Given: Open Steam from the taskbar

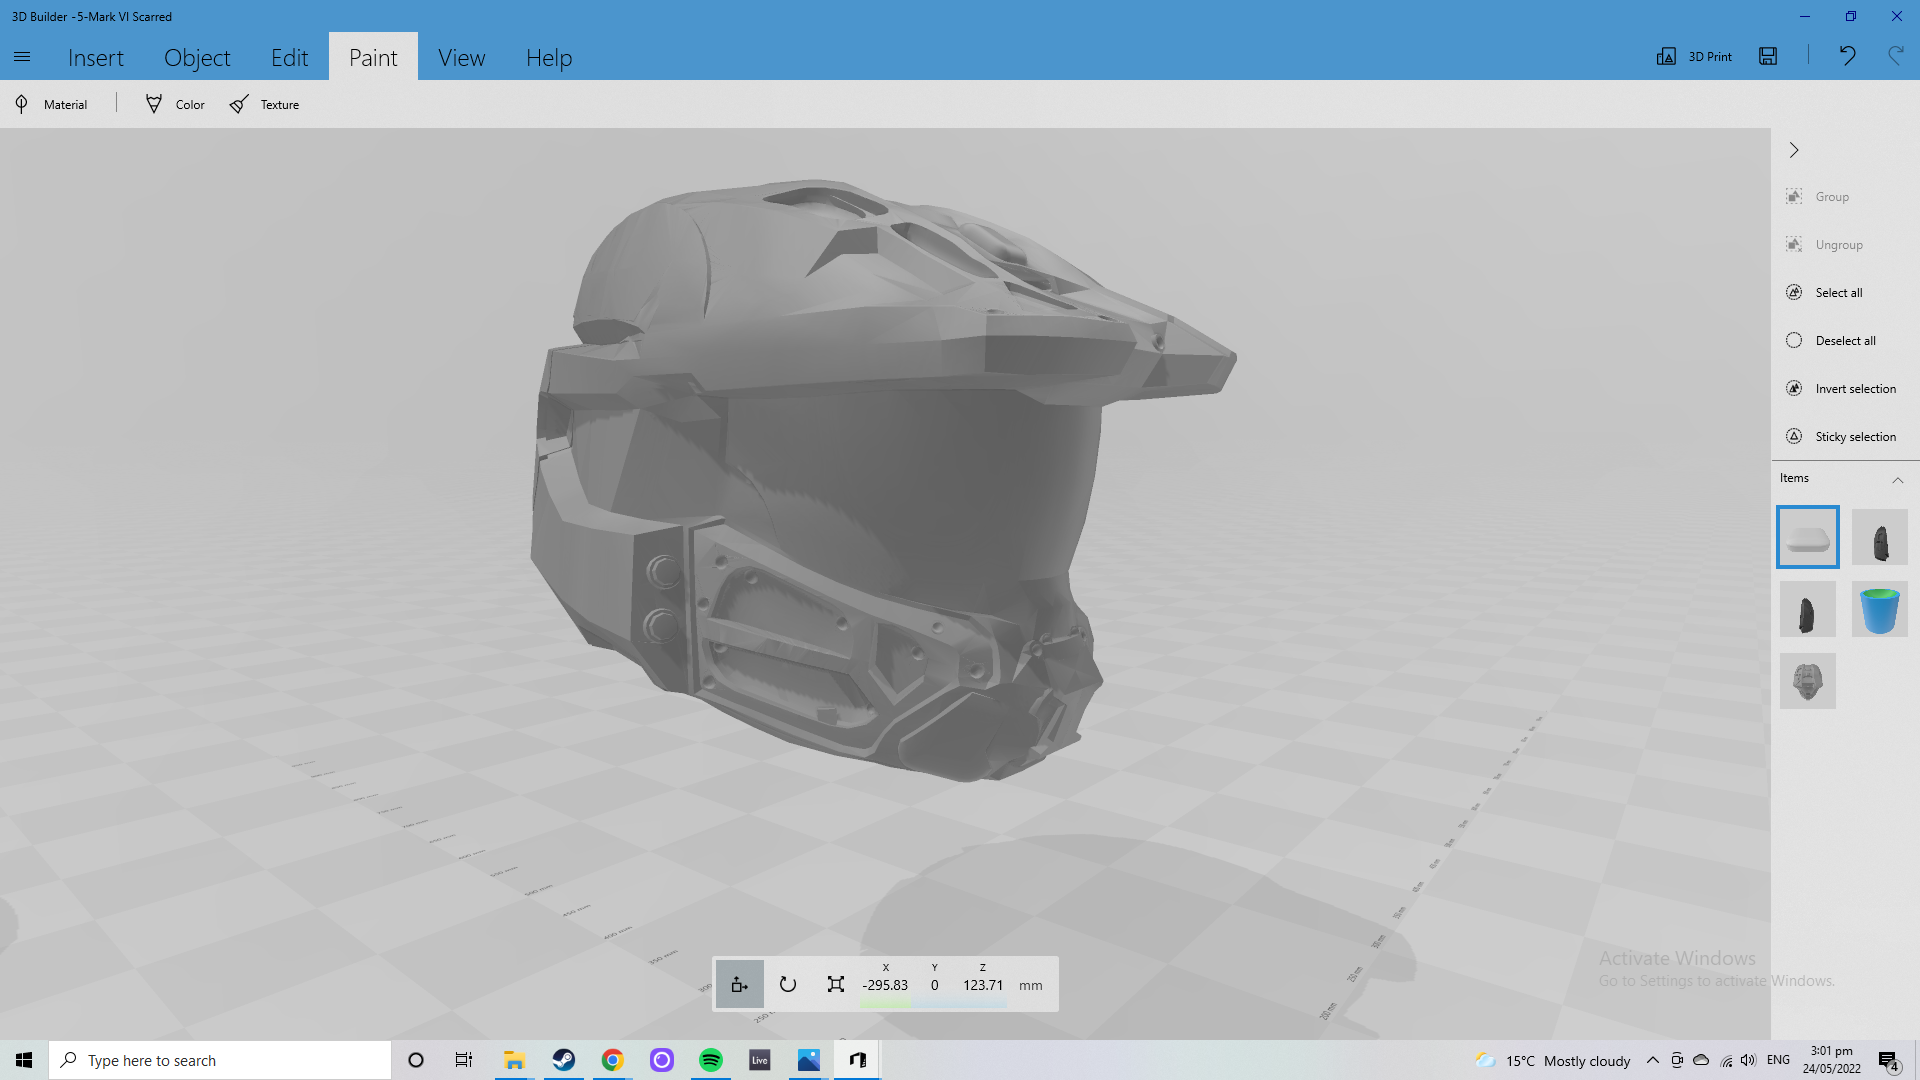Looking at the screenshot, I should 563,1060.
